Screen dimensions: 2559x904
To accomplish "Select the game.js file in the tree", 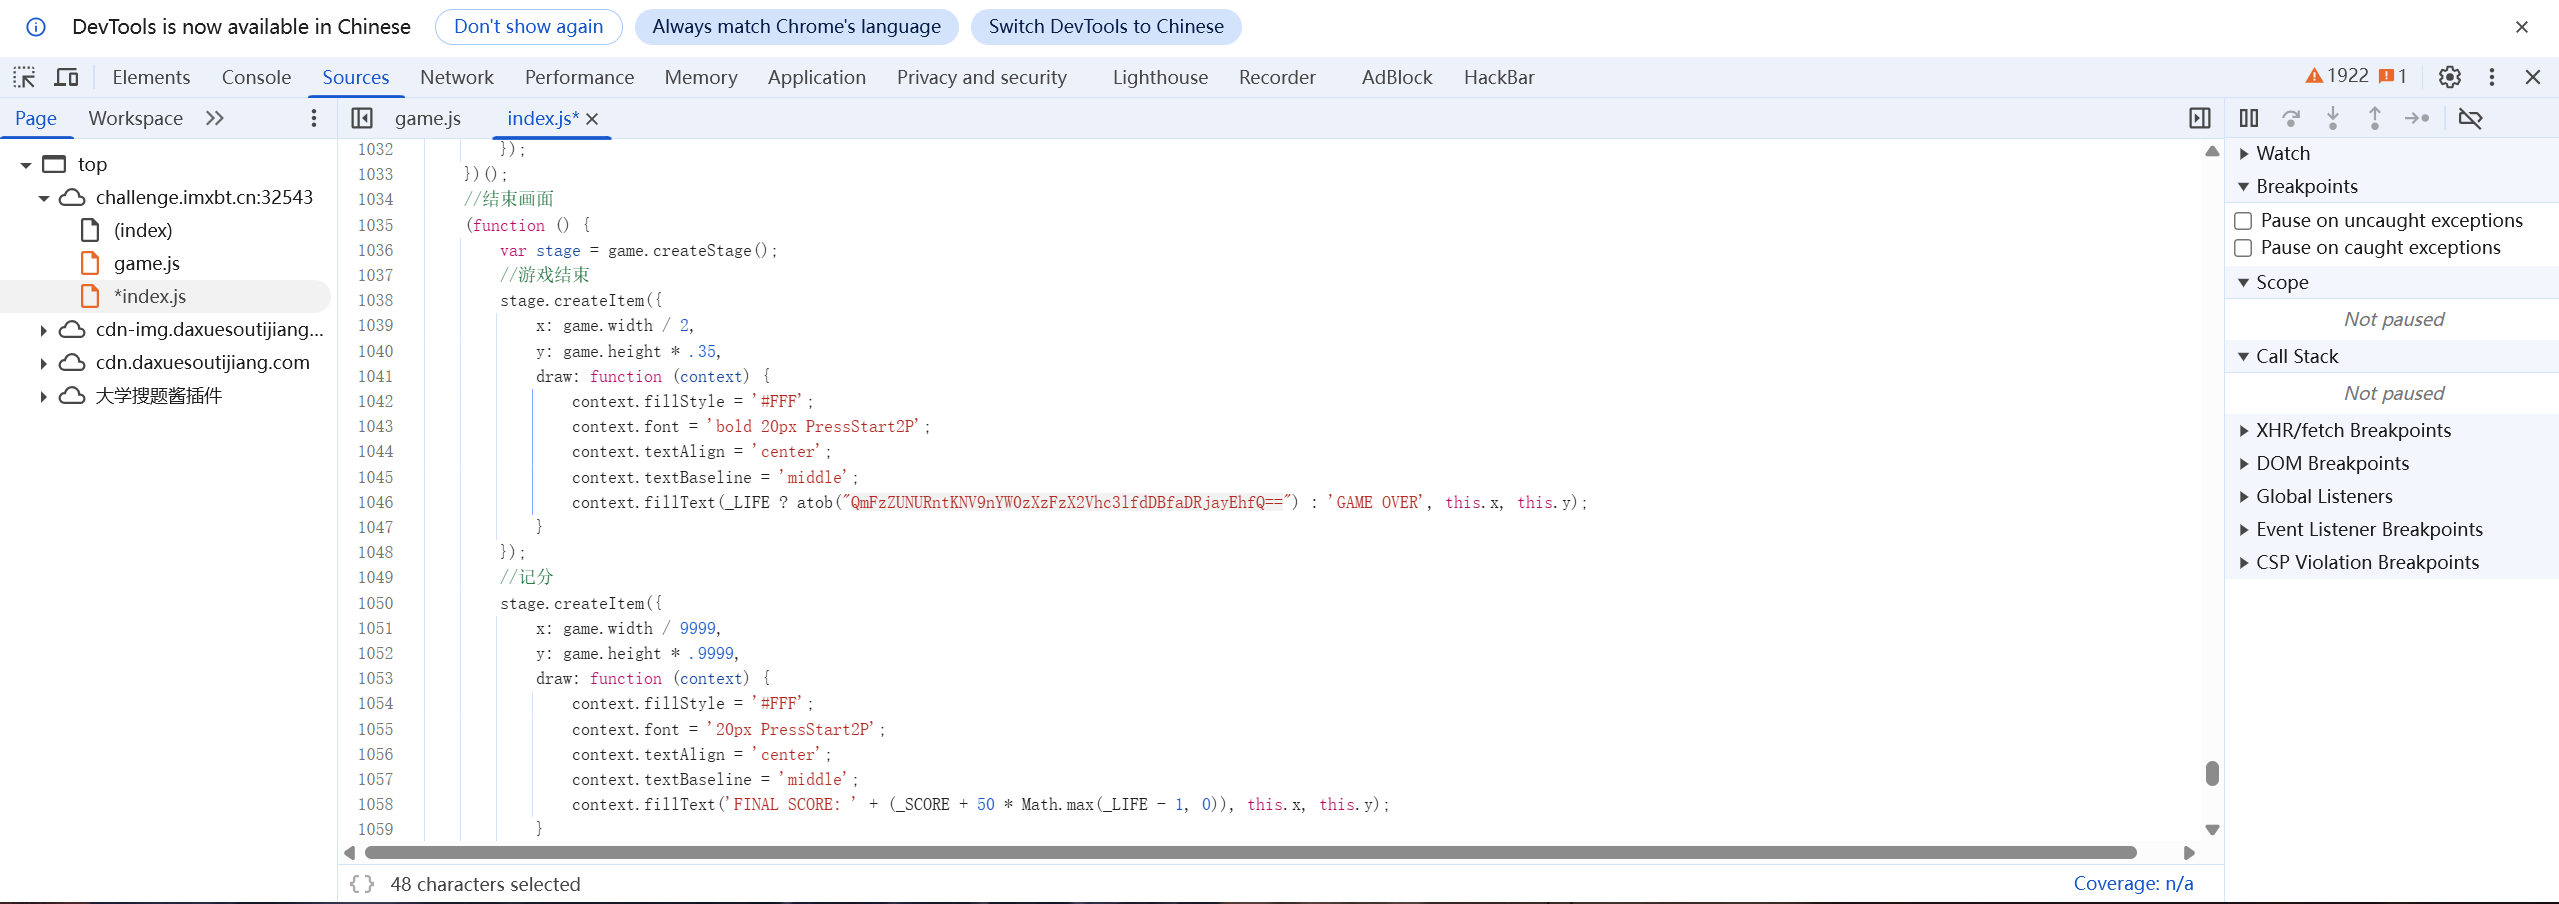I will pyautogui.click(x=147, y=263).
